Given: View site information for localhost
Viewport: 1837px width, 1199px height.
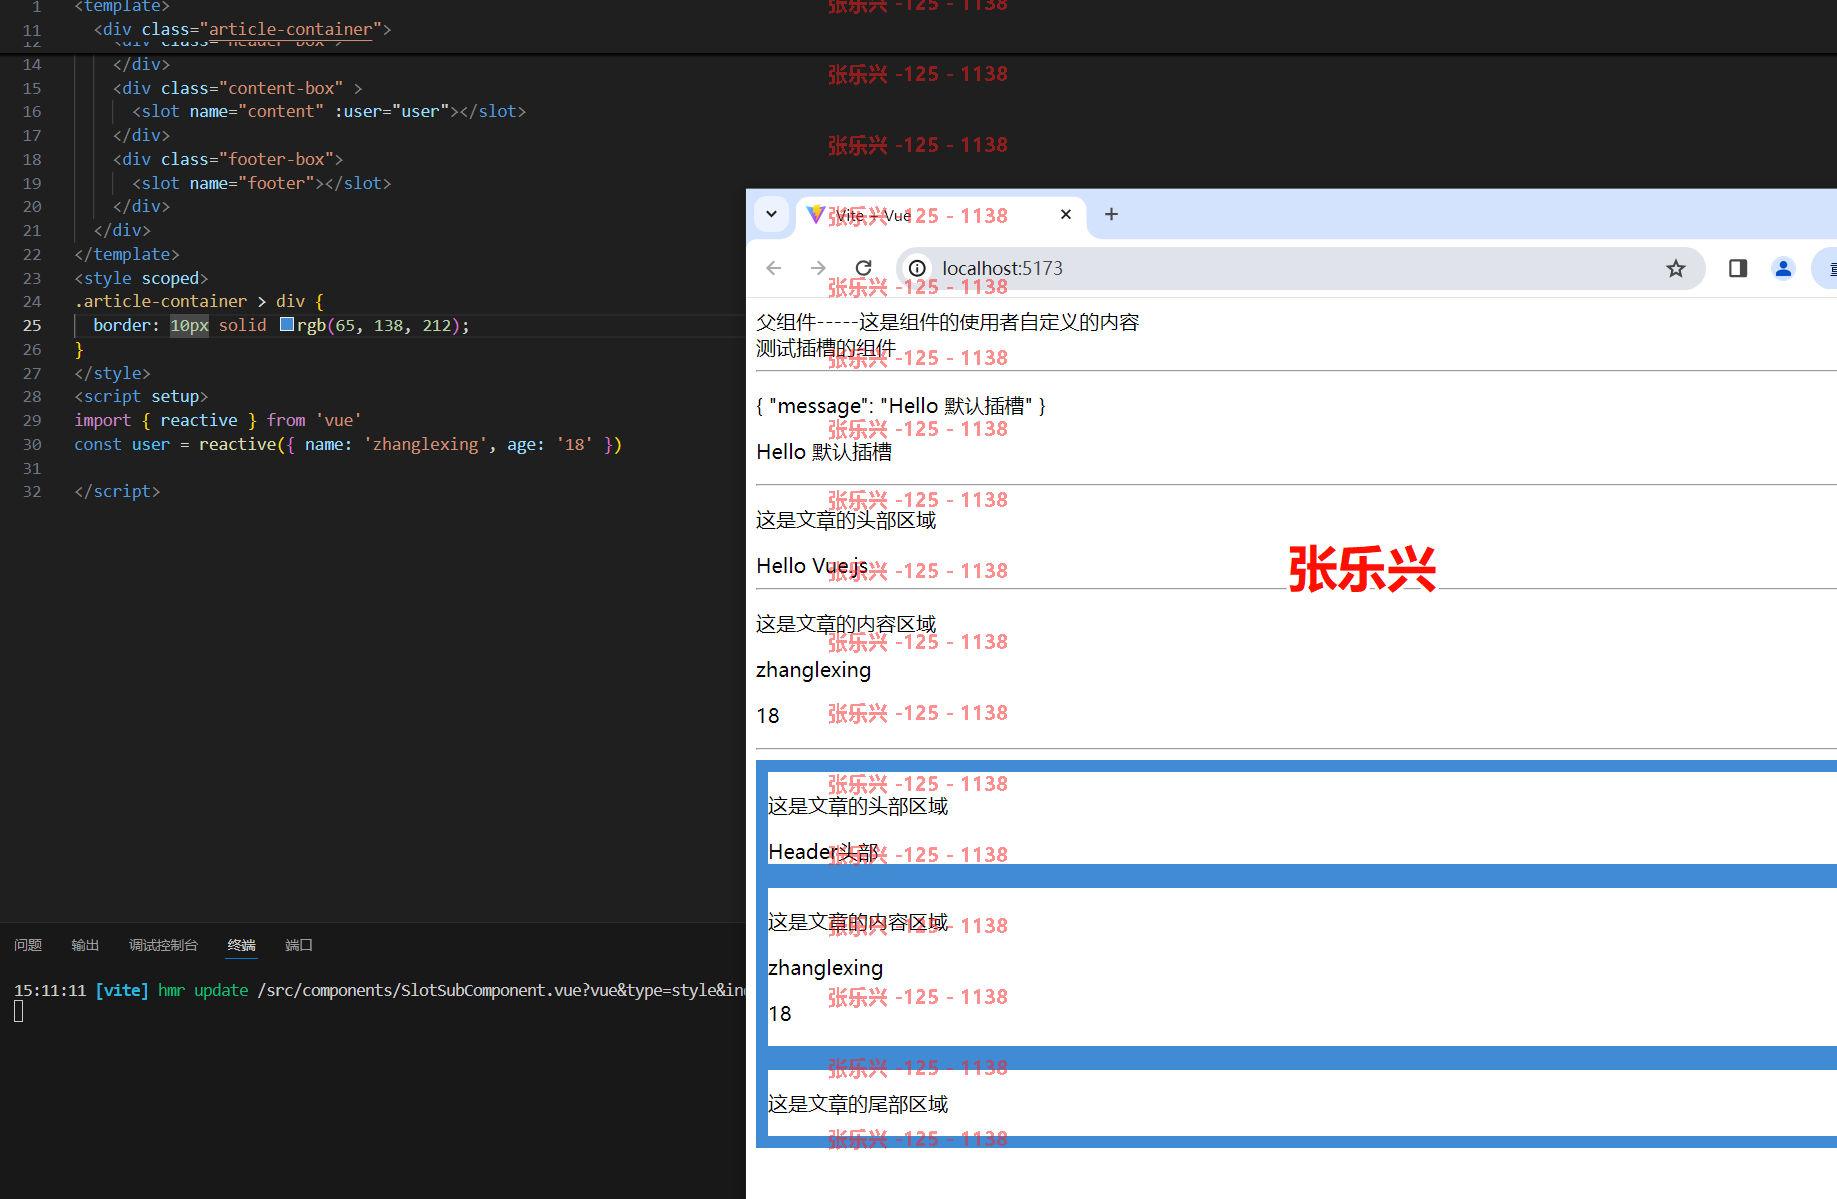Looking at the screenshot, I should [917, 268].
